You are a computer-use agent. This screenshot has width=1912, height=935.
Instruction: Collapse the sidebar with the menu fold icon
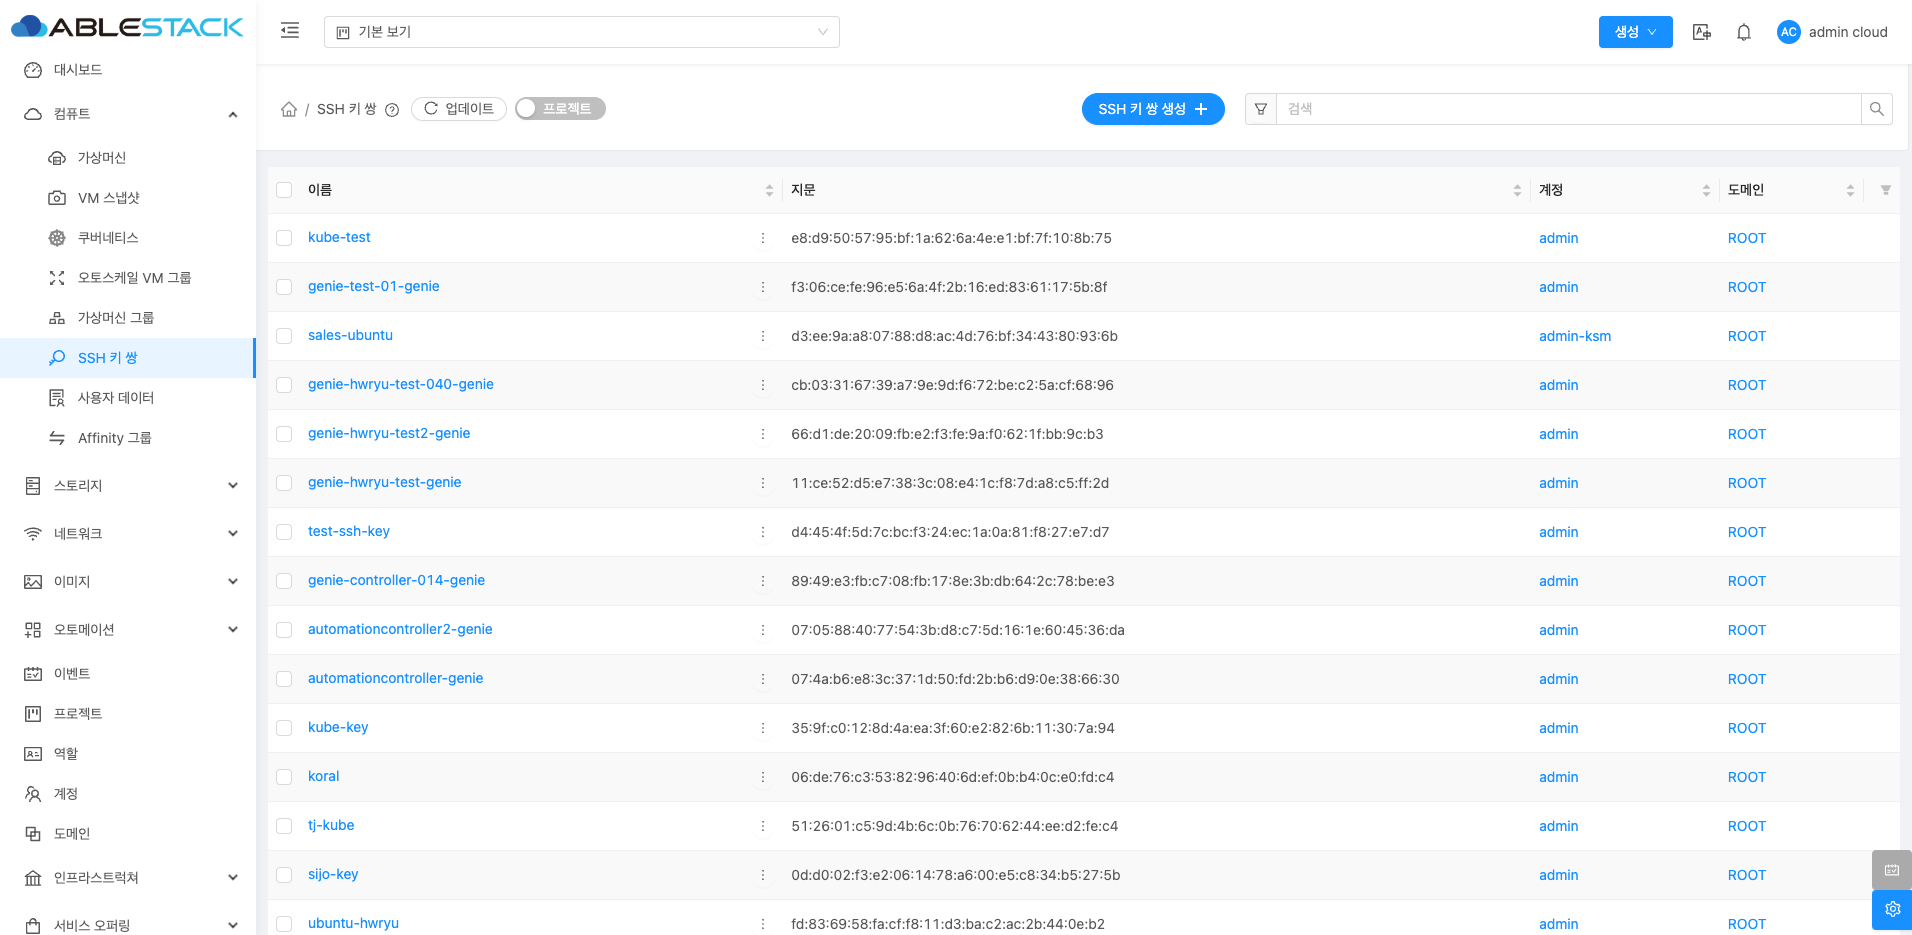click(290, 31)
